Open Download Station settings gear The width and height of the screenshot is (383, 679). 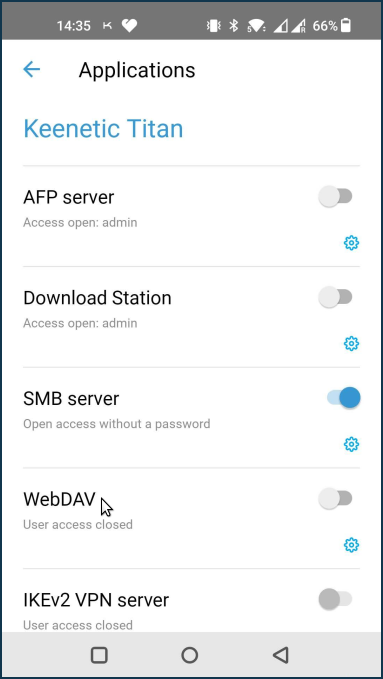pyautogui.click(x=351, y=344)
